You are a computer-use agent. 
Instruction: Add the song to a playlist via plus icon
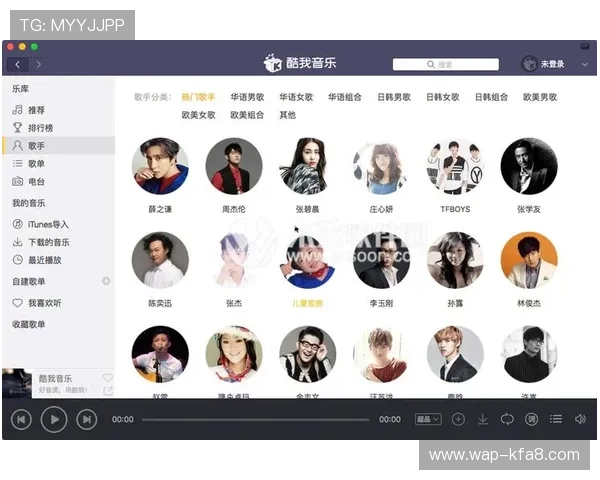(x=458, y=420)
